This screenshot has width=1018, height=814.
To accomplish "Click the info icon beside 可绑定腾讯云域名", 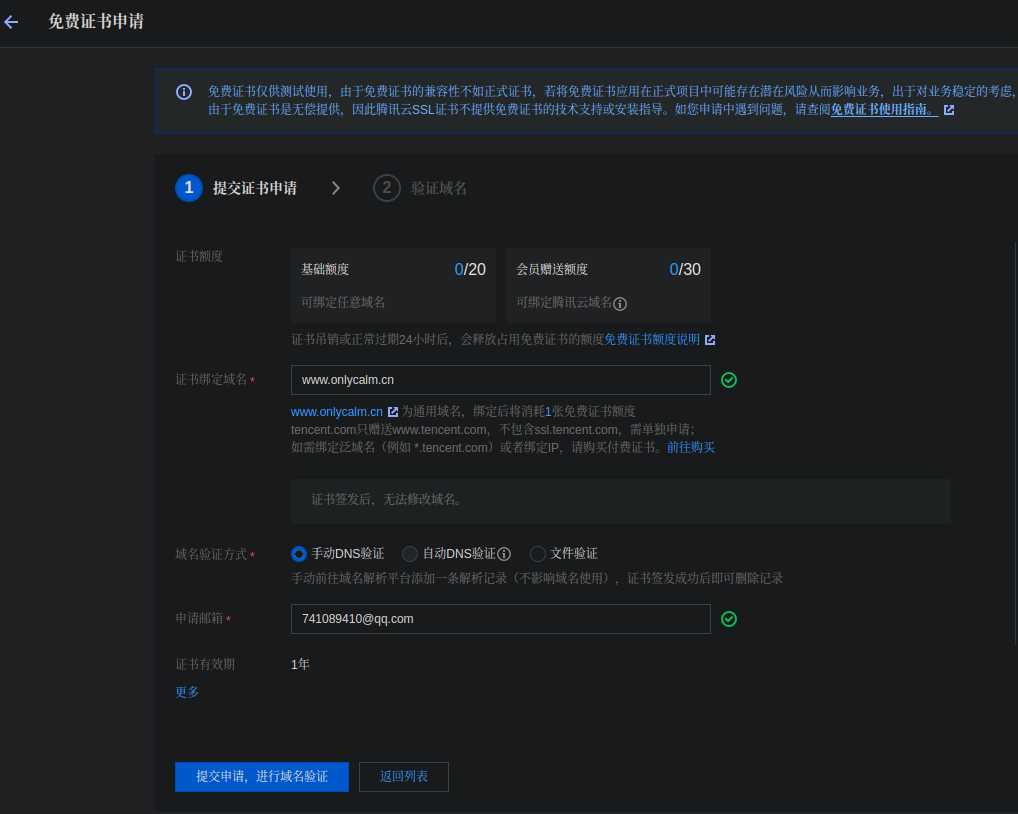I will click(620, 303).
